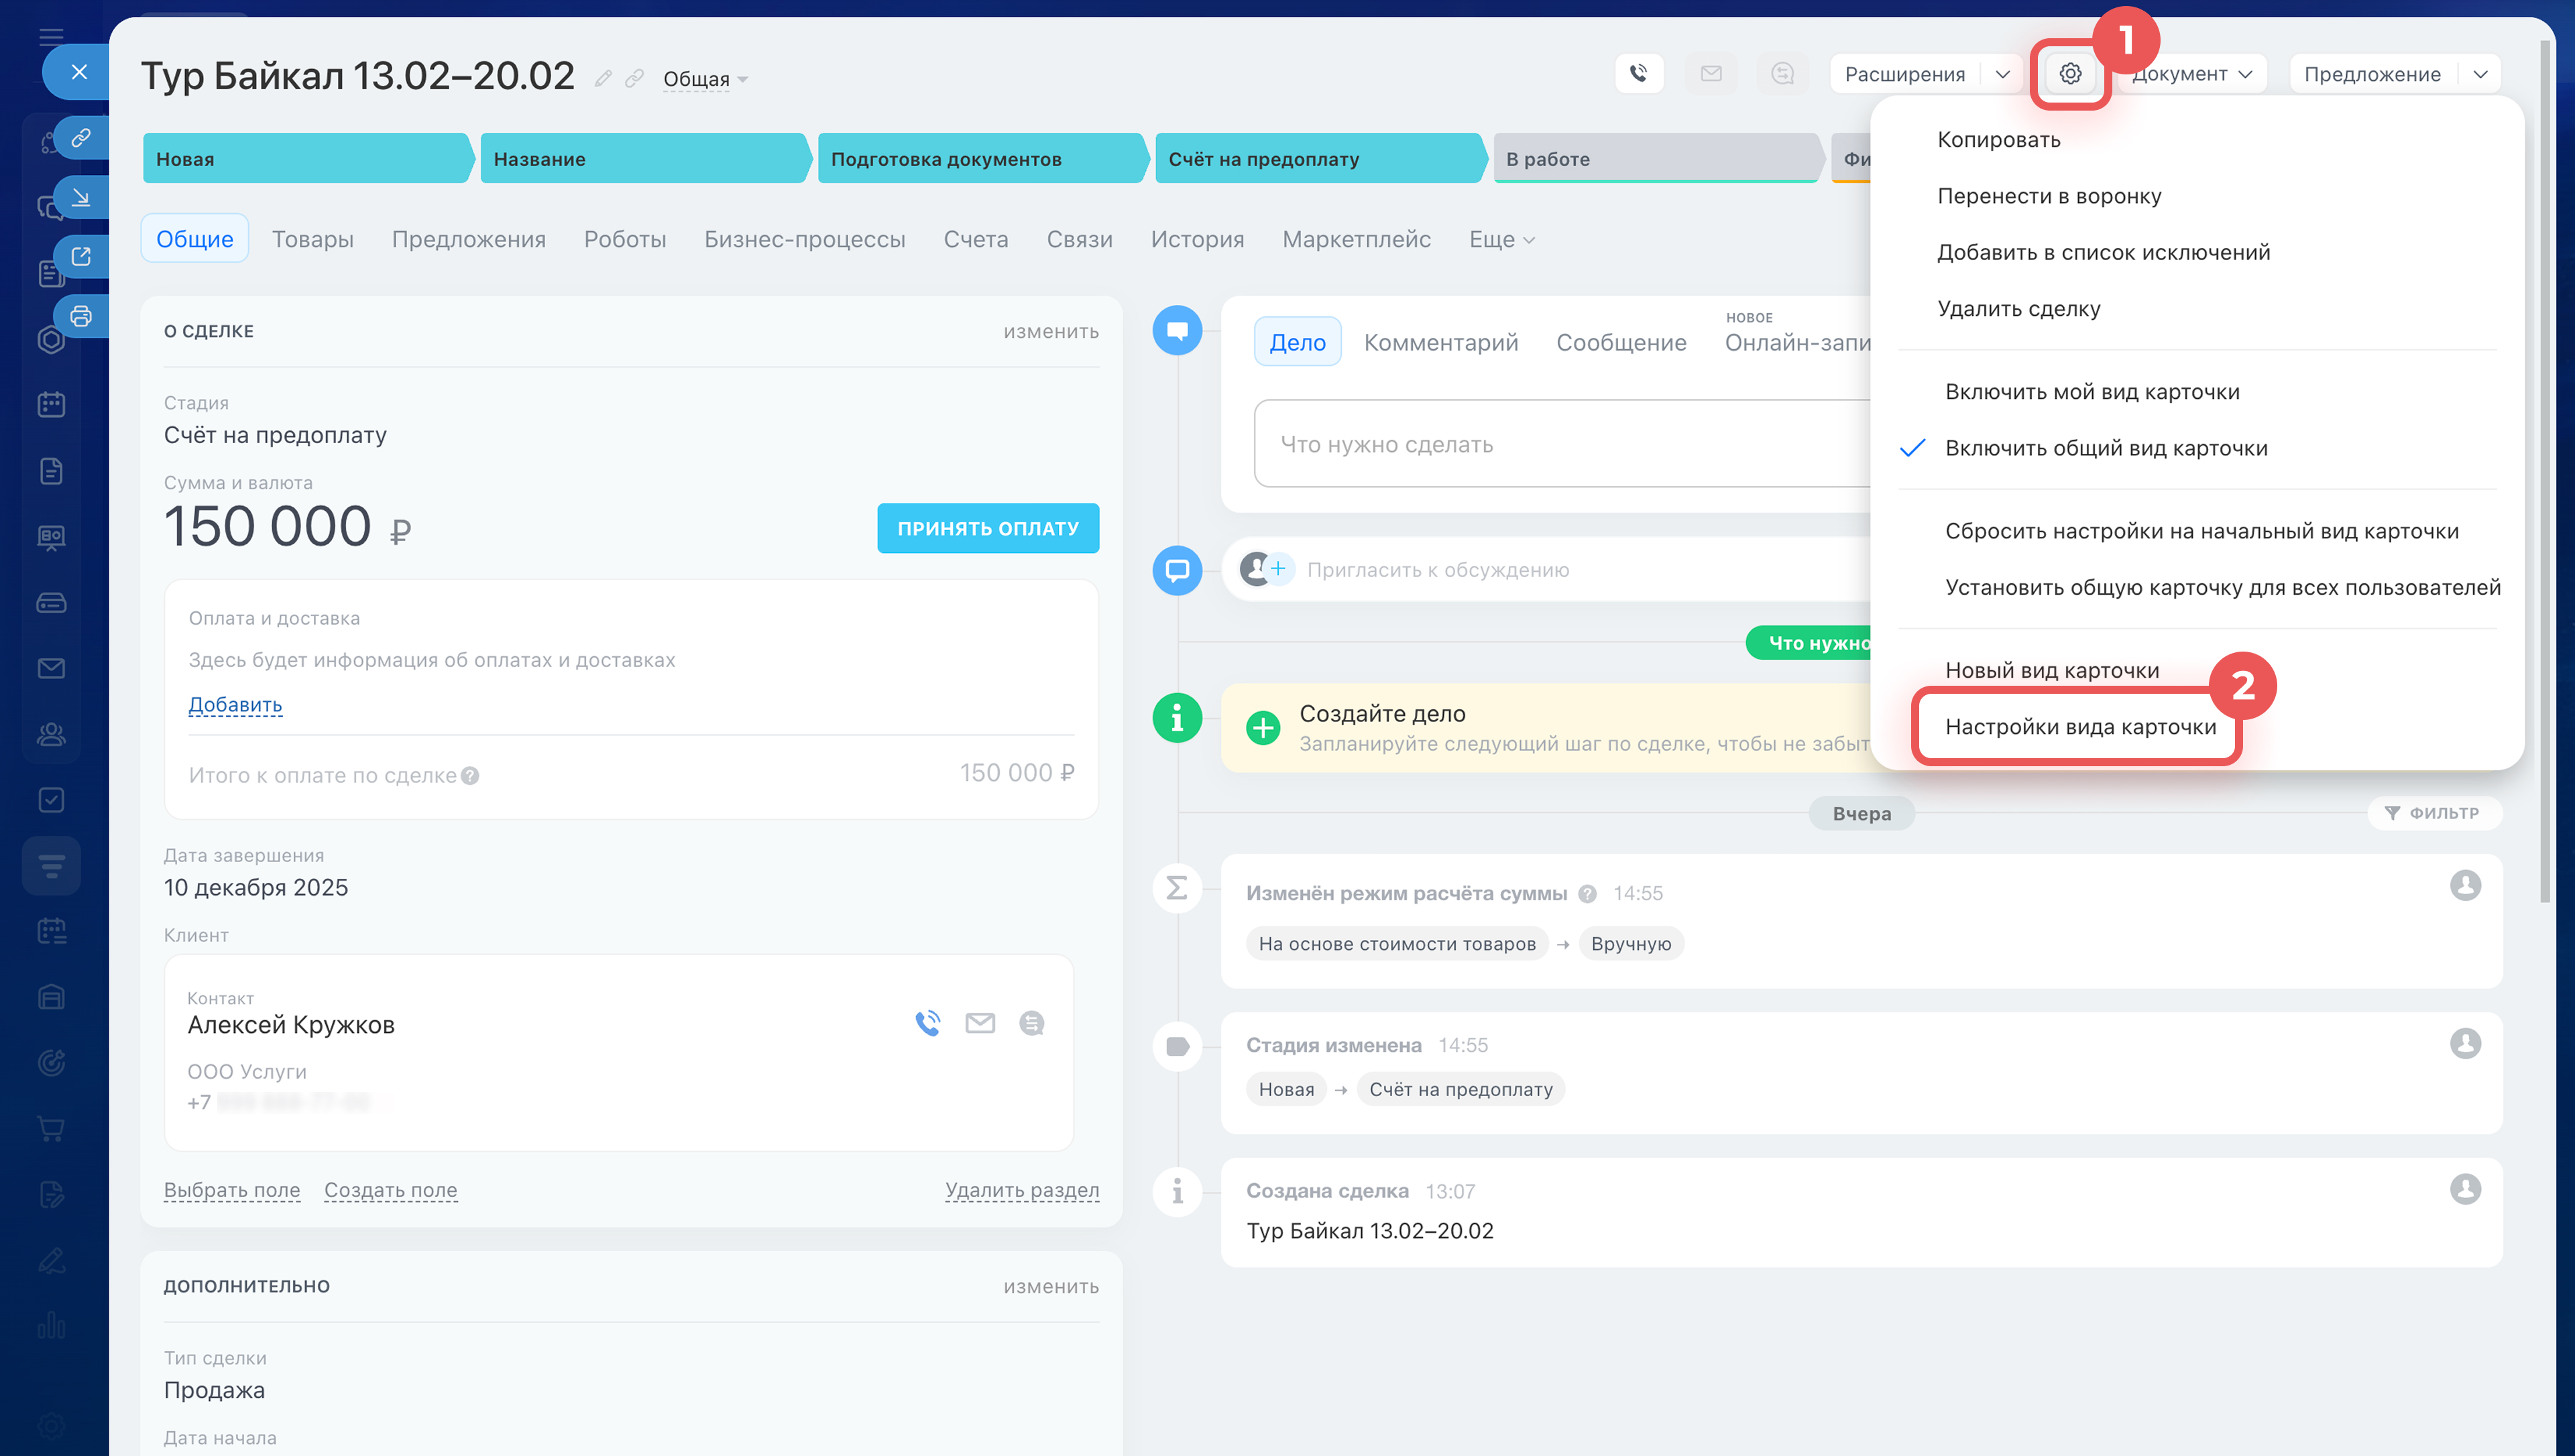Click the green plus icon near Создайте дело
Image resolution: width=2575 pixels, height=1456 pixels.
(x=1262, y=727)
